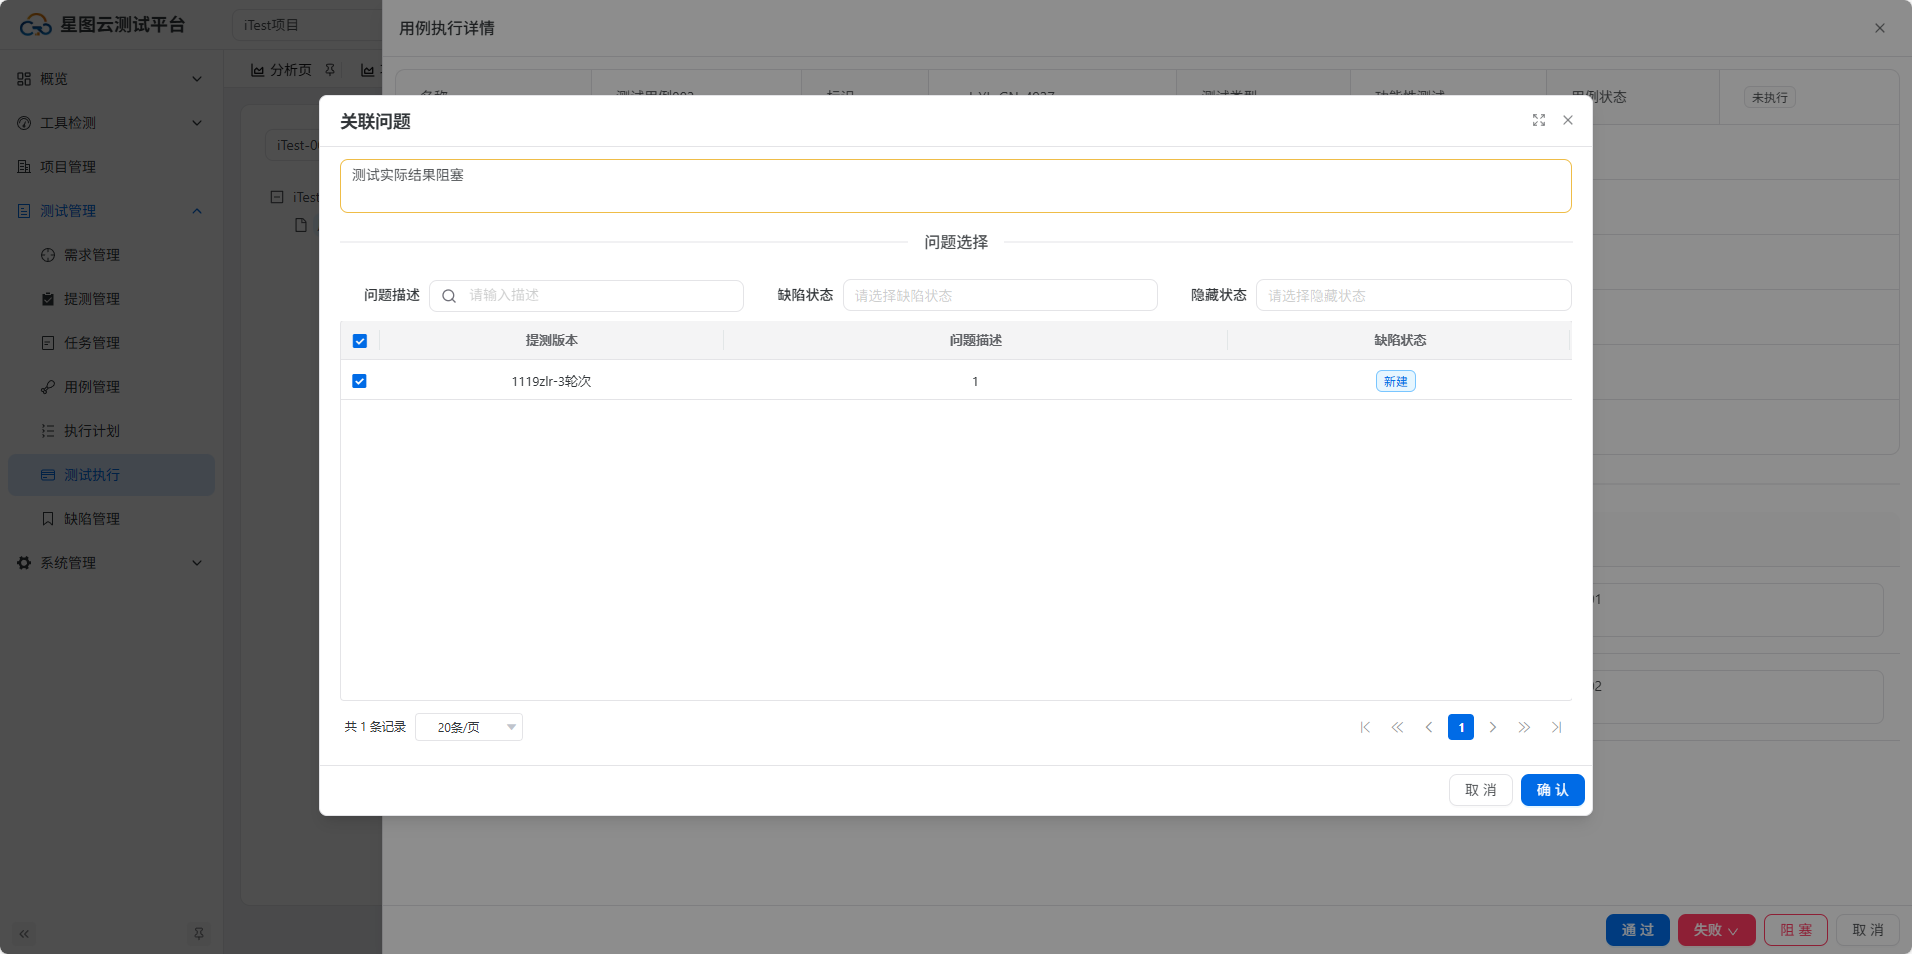Uncheck the 1119zlr-3轮次 row checkbox
Viewport: 1912px width, 954px height.
(360, 381)
